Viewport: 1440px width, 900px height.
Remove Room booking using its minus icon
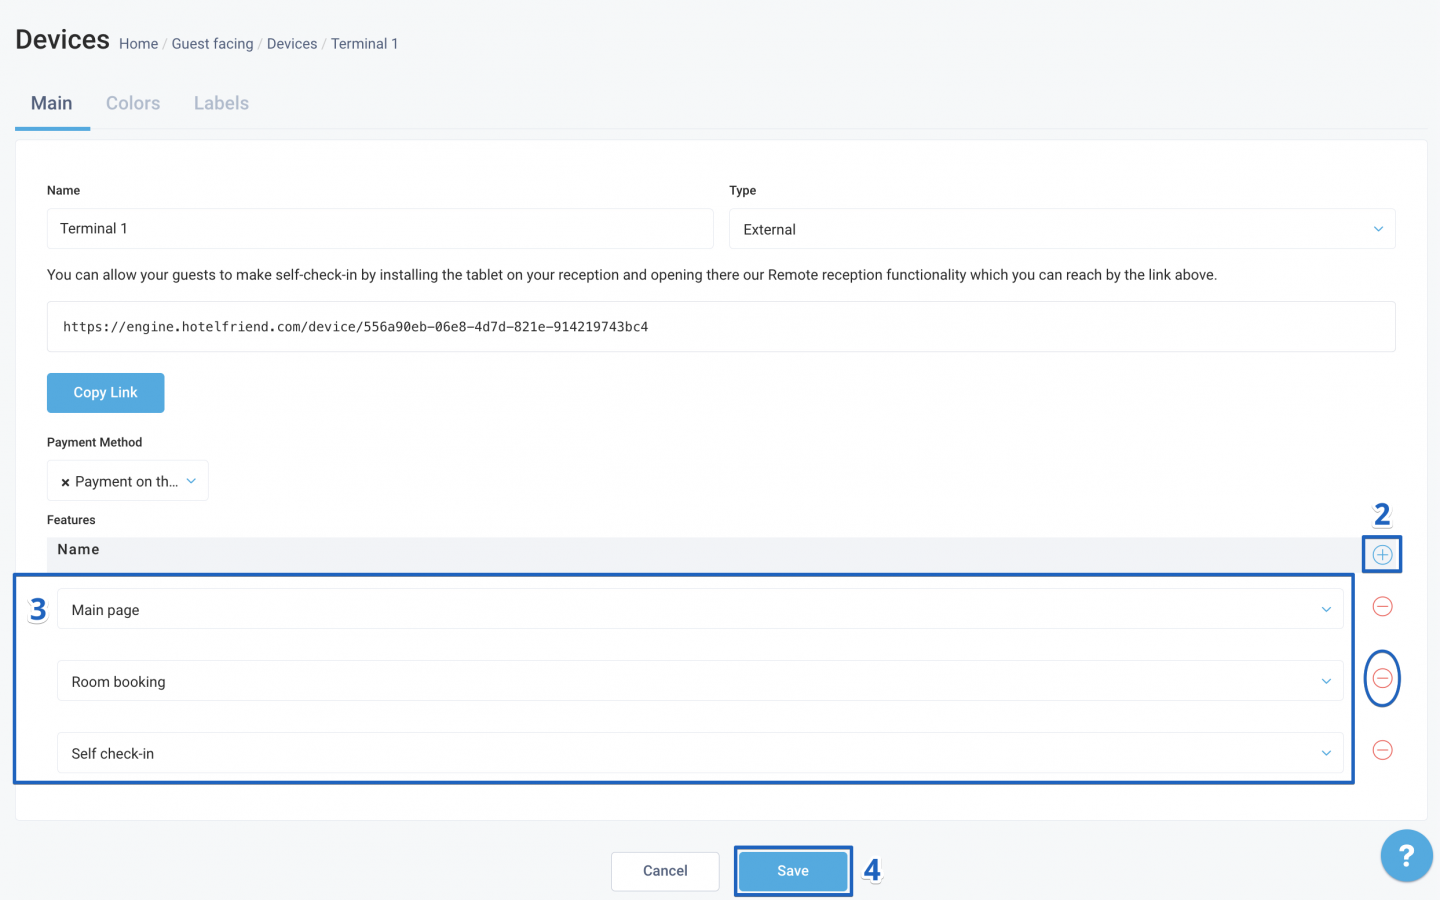(1382, 678)
